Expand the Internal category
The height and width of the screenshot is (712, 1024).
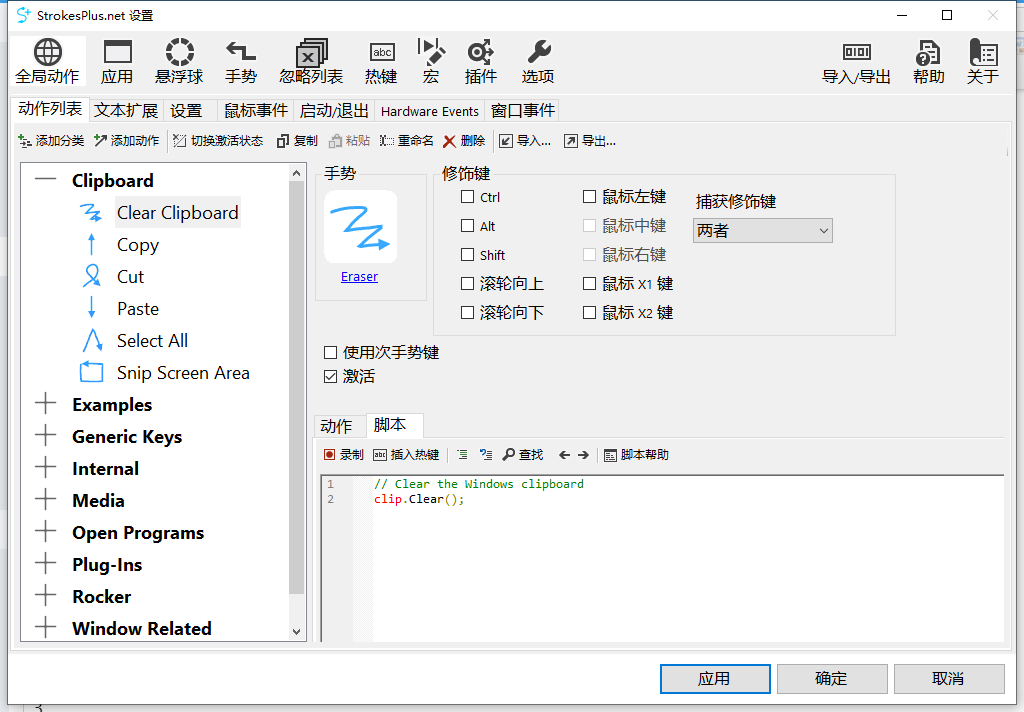pyautogui.click(x=45, y=468)
